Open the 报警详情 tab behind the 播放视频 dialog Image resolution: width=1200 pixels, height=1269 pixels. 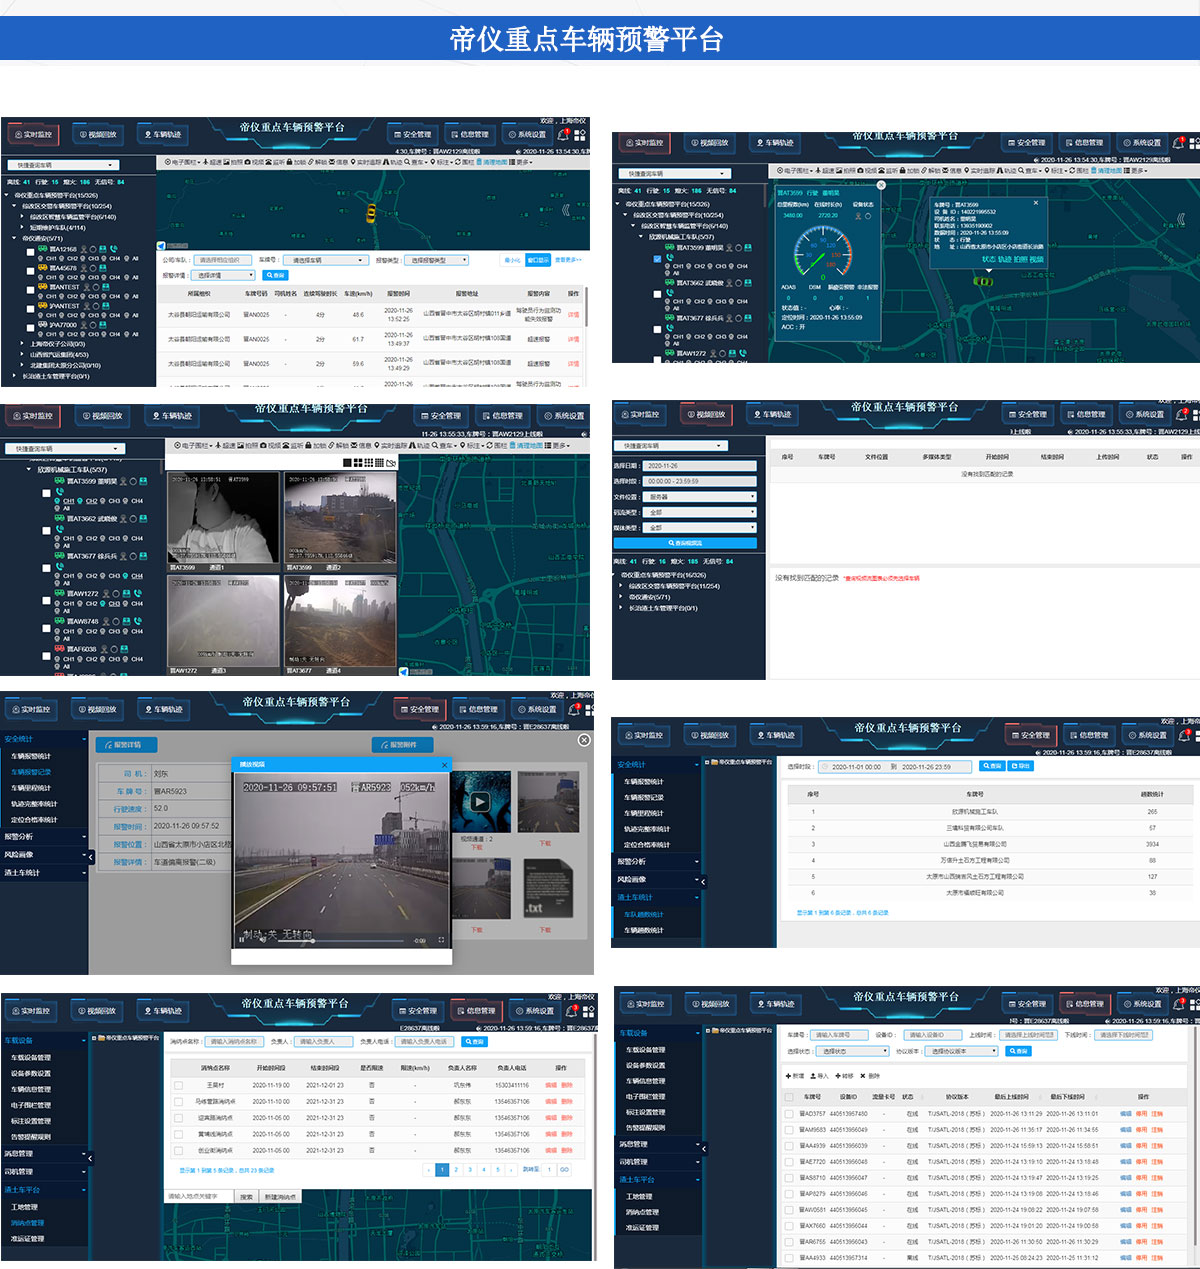coord(126,745)
